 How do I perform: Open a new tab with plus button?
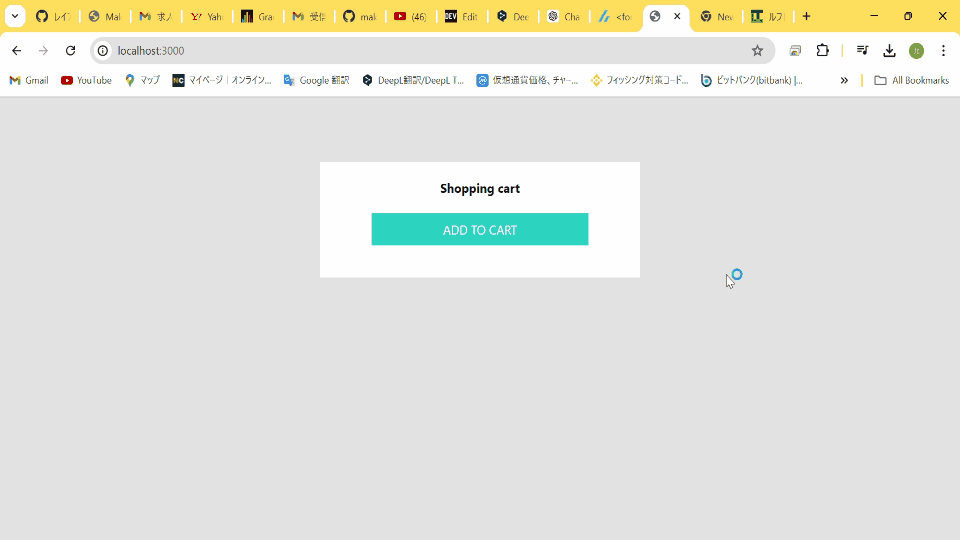806,17
